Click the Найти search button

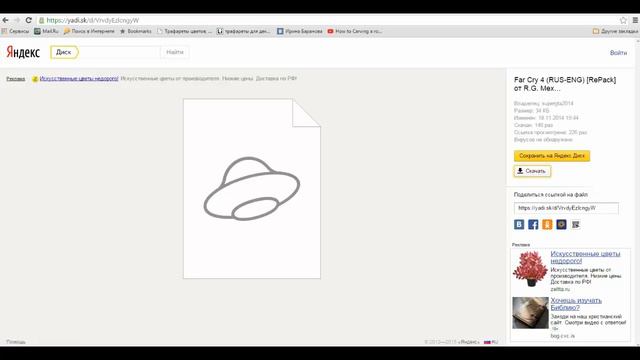[x=175, y=52]
